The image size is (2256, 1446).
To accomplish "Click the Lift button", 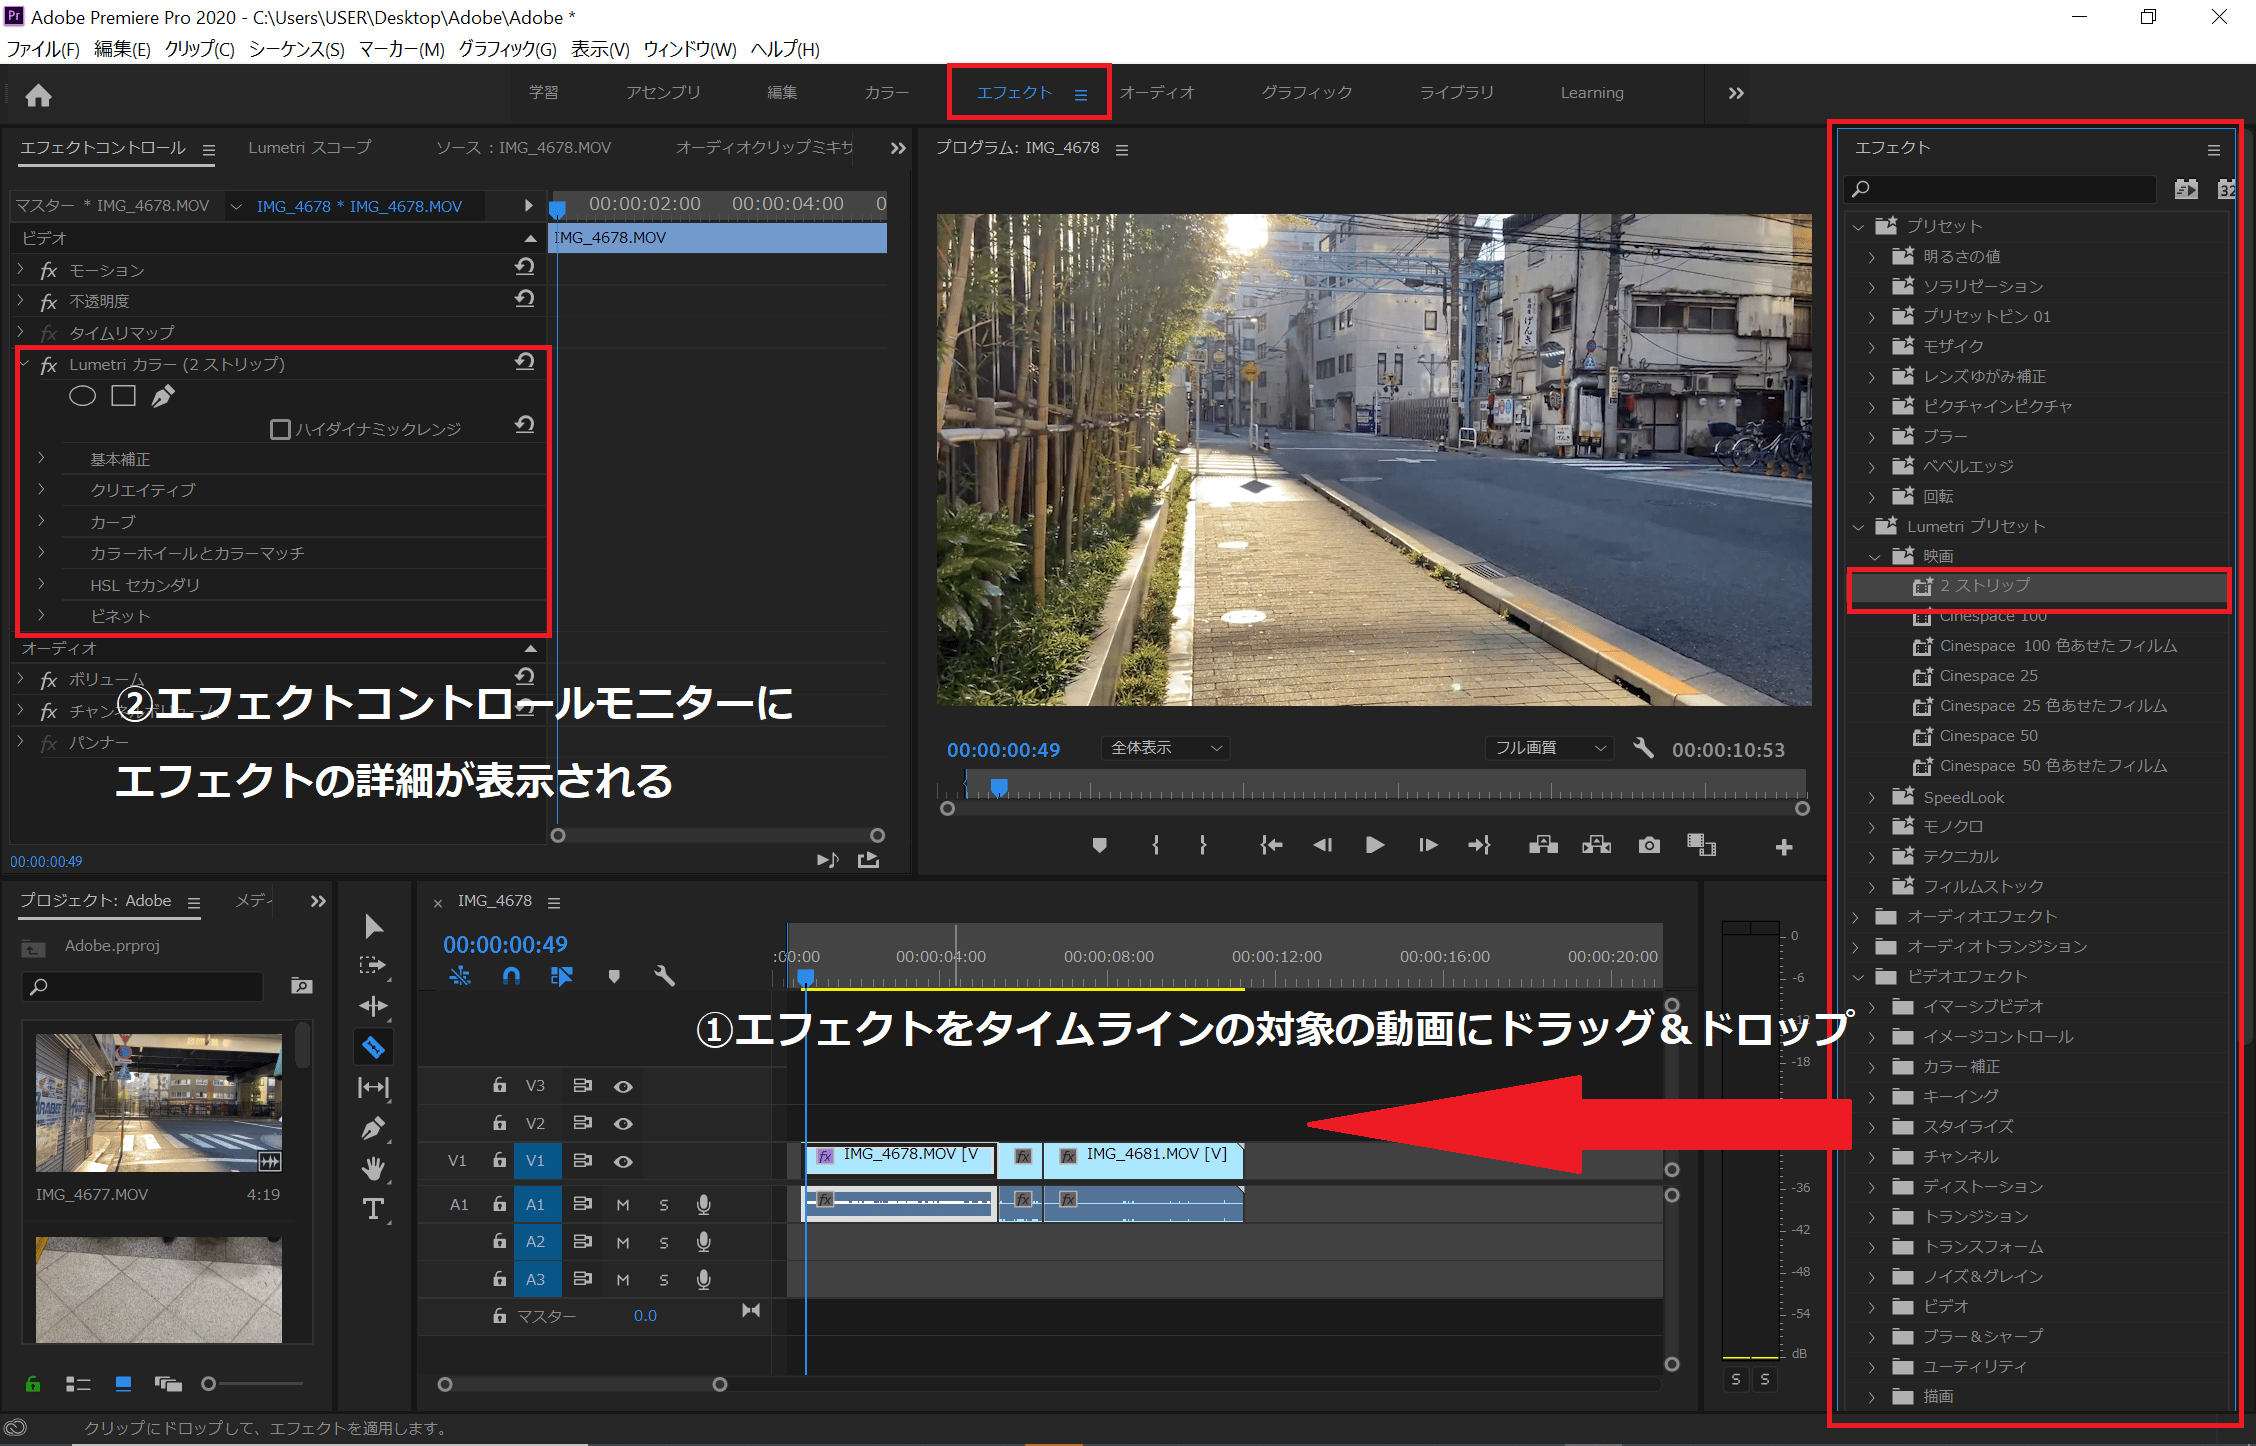I will 1543,845.
